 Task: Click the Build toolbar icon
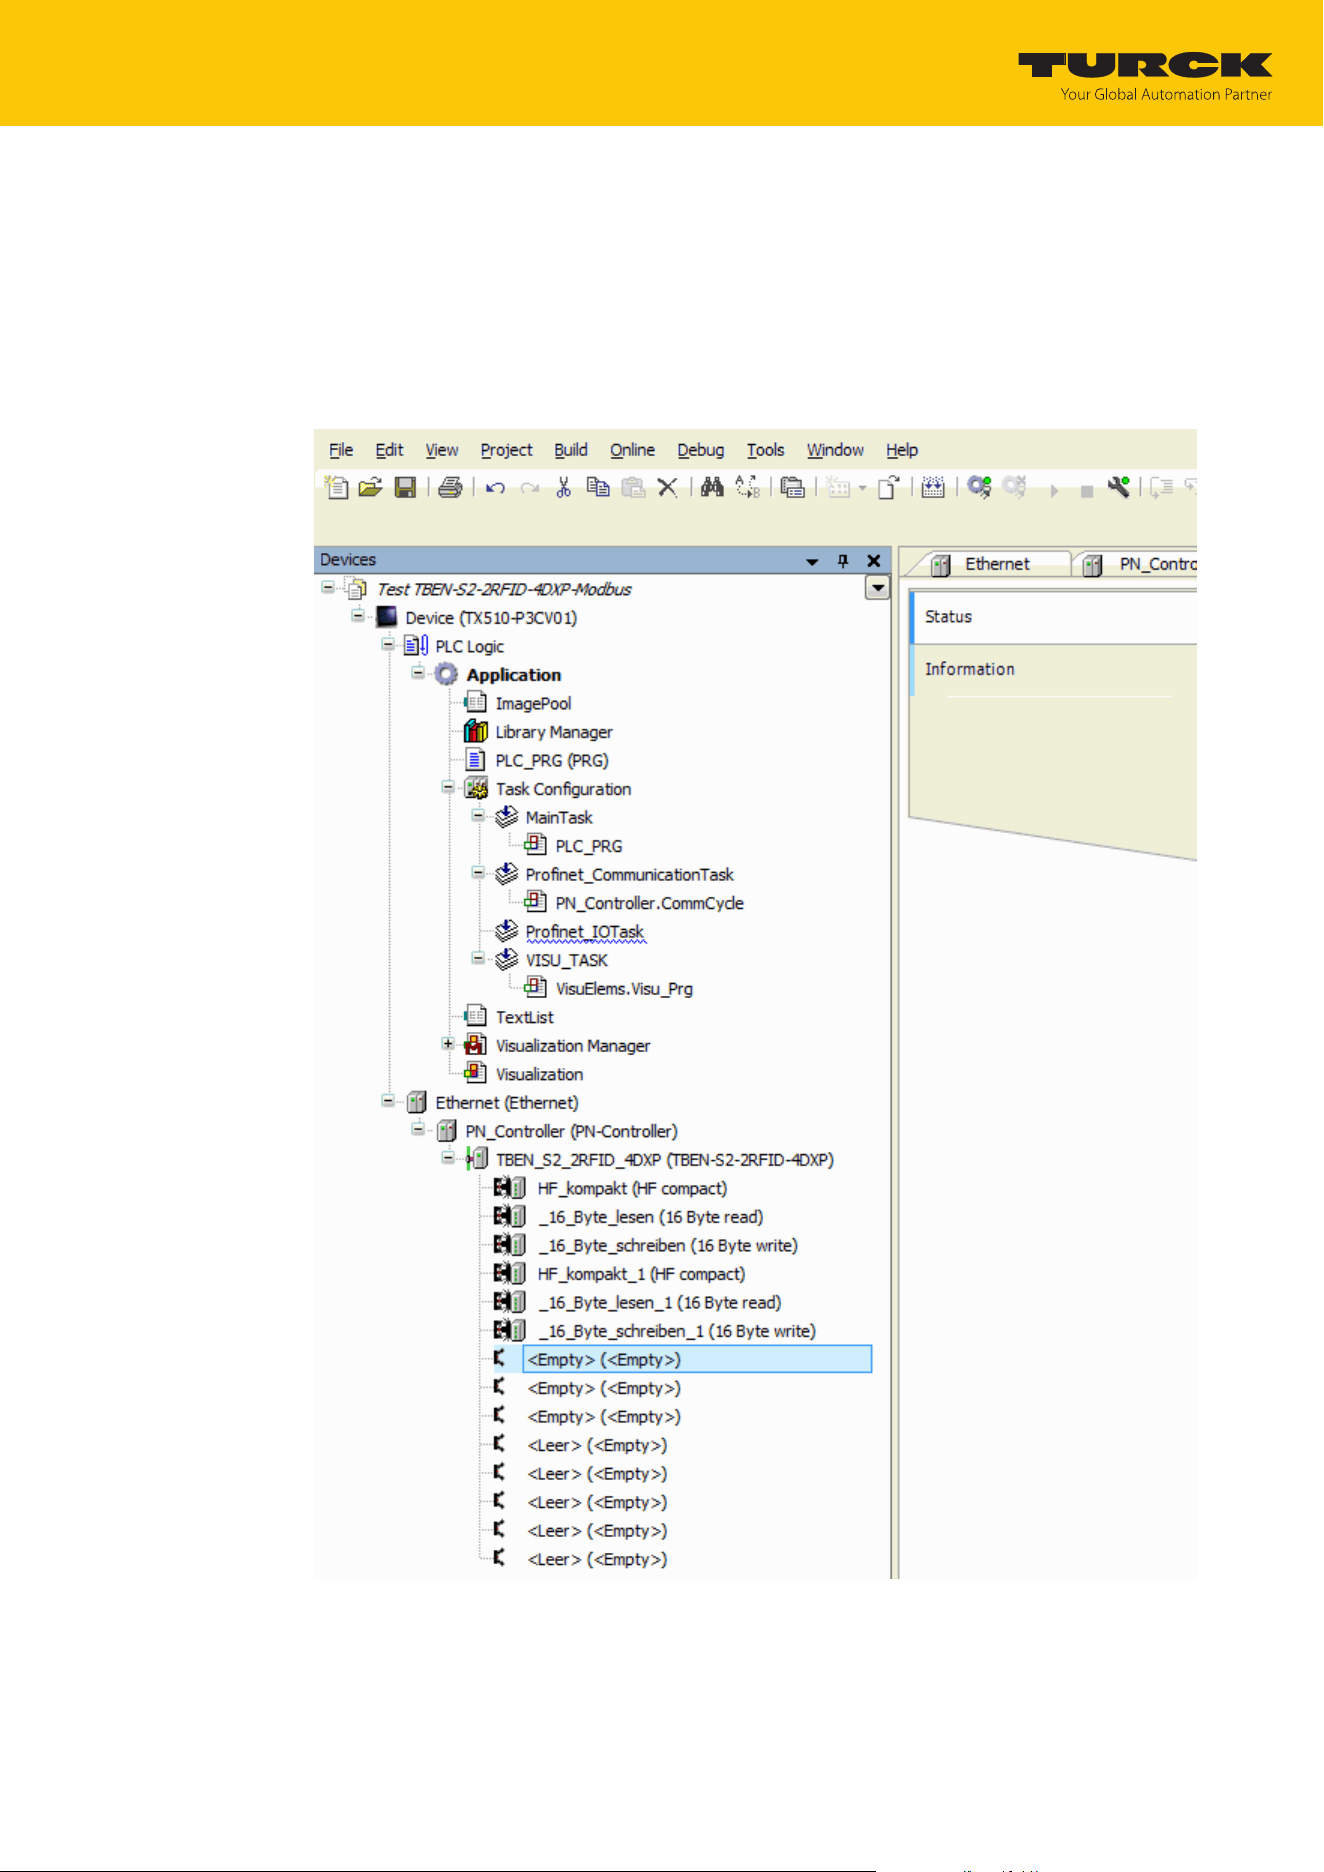933,488
